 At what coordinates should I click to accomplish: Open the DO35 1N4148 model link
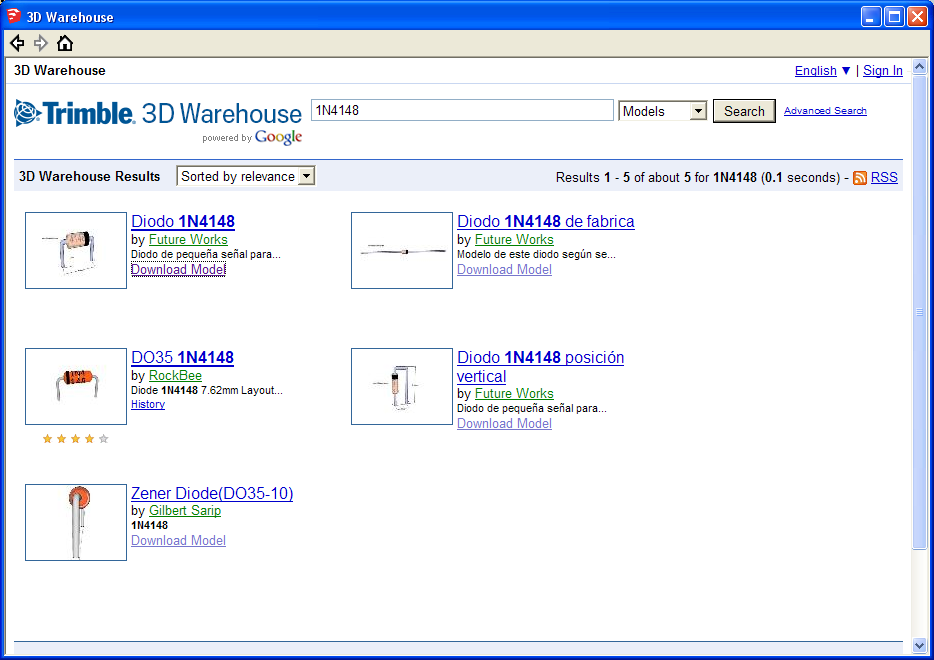[x=182, y=357]
